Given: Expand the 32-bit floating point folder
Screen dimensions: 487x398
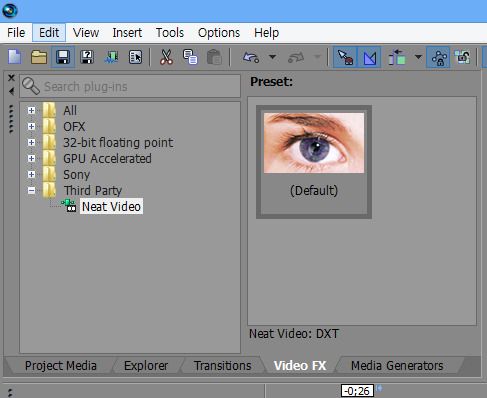Looking at the screenshot, I should pyautogui.click(x=31, y=142).
